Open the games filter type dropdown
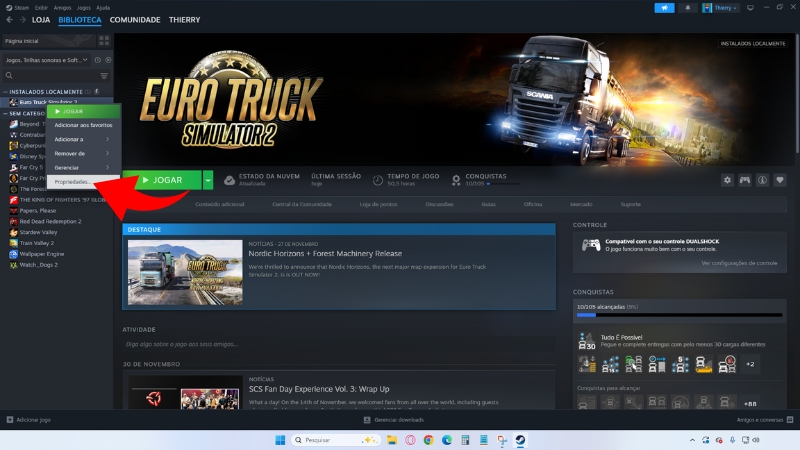 point(46,60)
